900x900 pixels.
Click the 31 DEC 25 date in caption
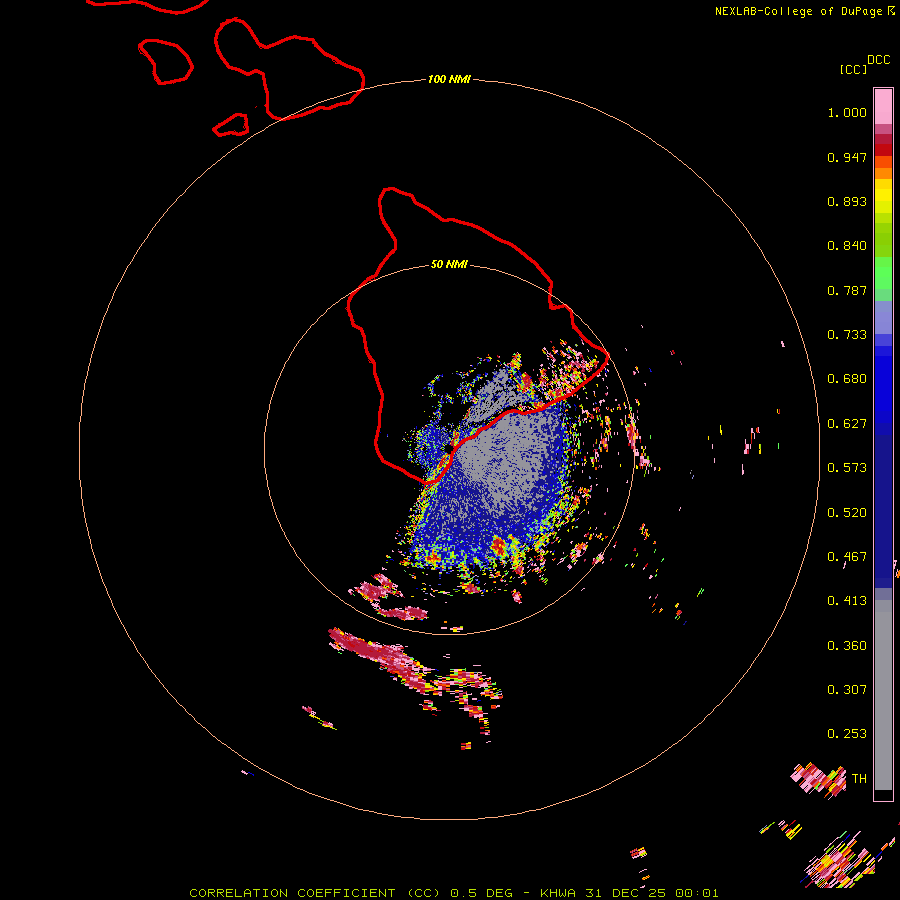(x=626, y=893)
